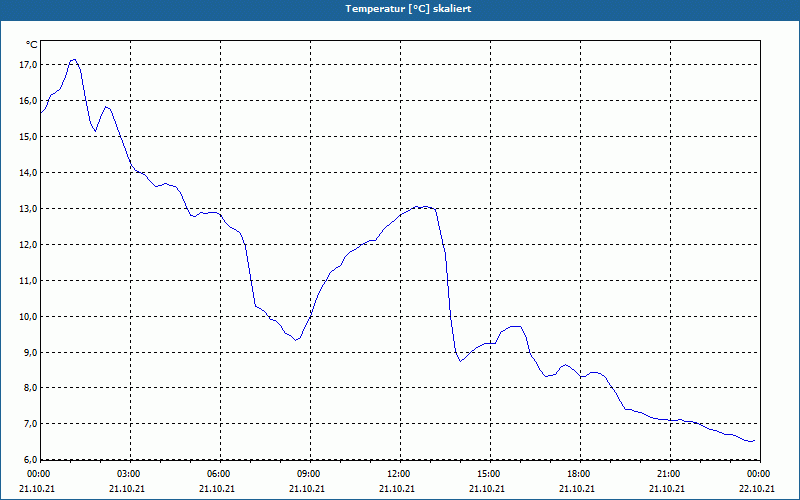This screenshot has width=800, height=500.
Task: Select the 16,0 y-axis label
Action: 29,101
